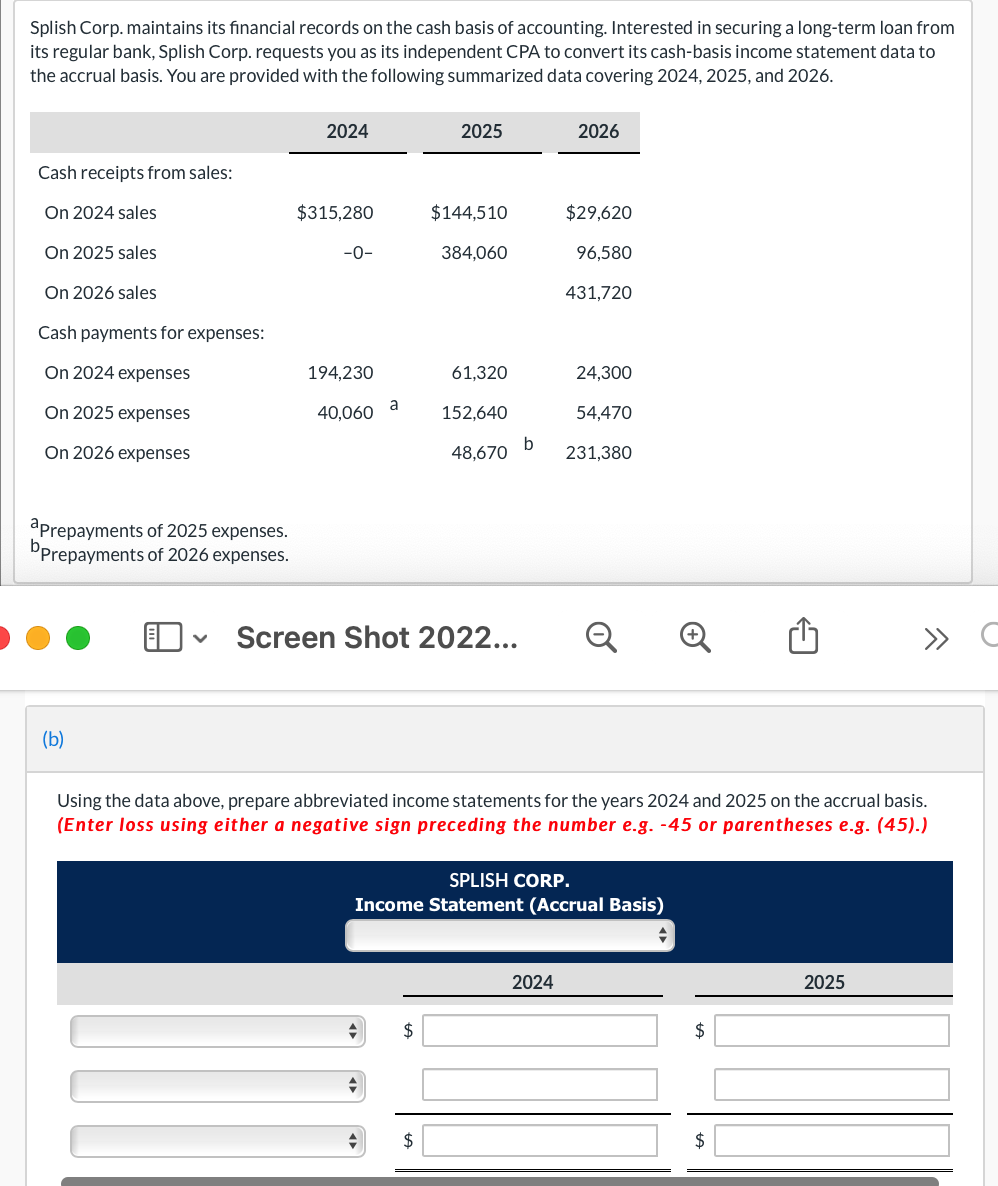This screenshot has width=998, height=1186.
Task: Click the 'On 2024 sales' row label
Action: click(x=101, y=213)
